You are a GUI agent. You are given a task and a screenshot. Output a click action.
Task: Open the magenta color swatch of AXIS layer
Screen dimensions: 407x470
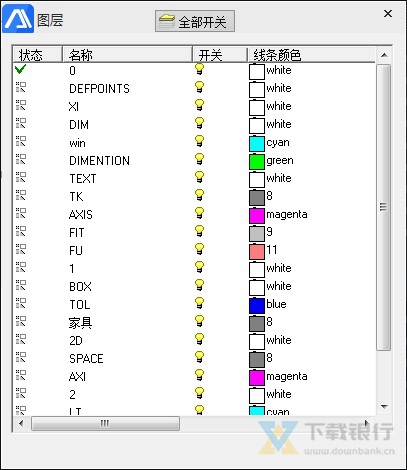257,215
